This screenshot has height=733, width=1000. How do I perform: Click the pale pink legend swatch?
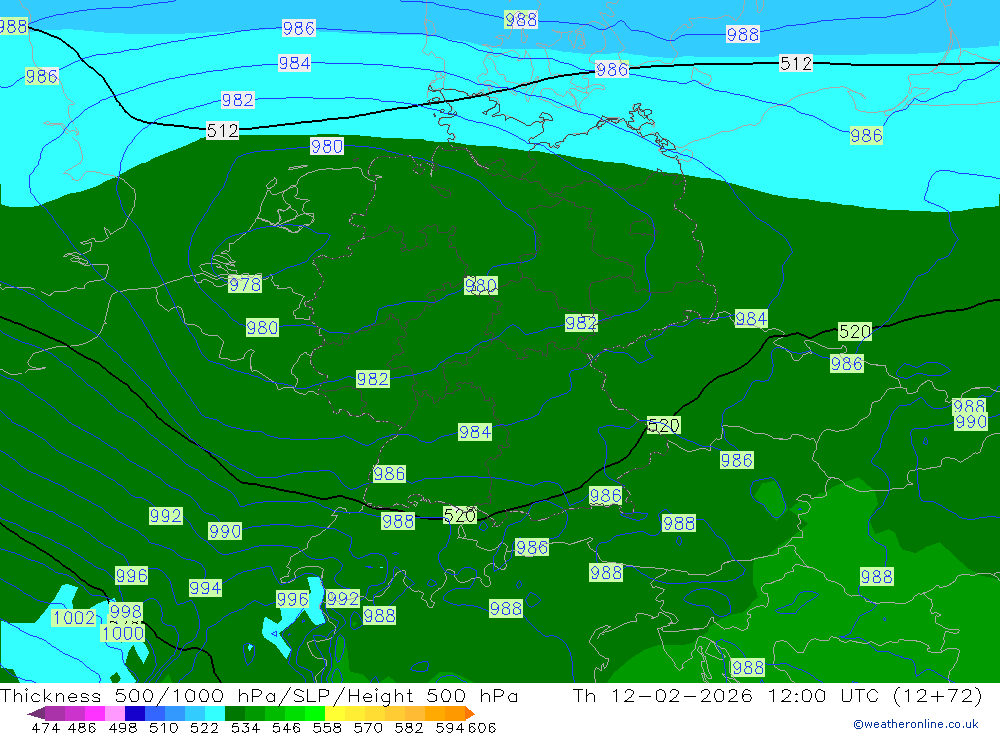(115, 713)
